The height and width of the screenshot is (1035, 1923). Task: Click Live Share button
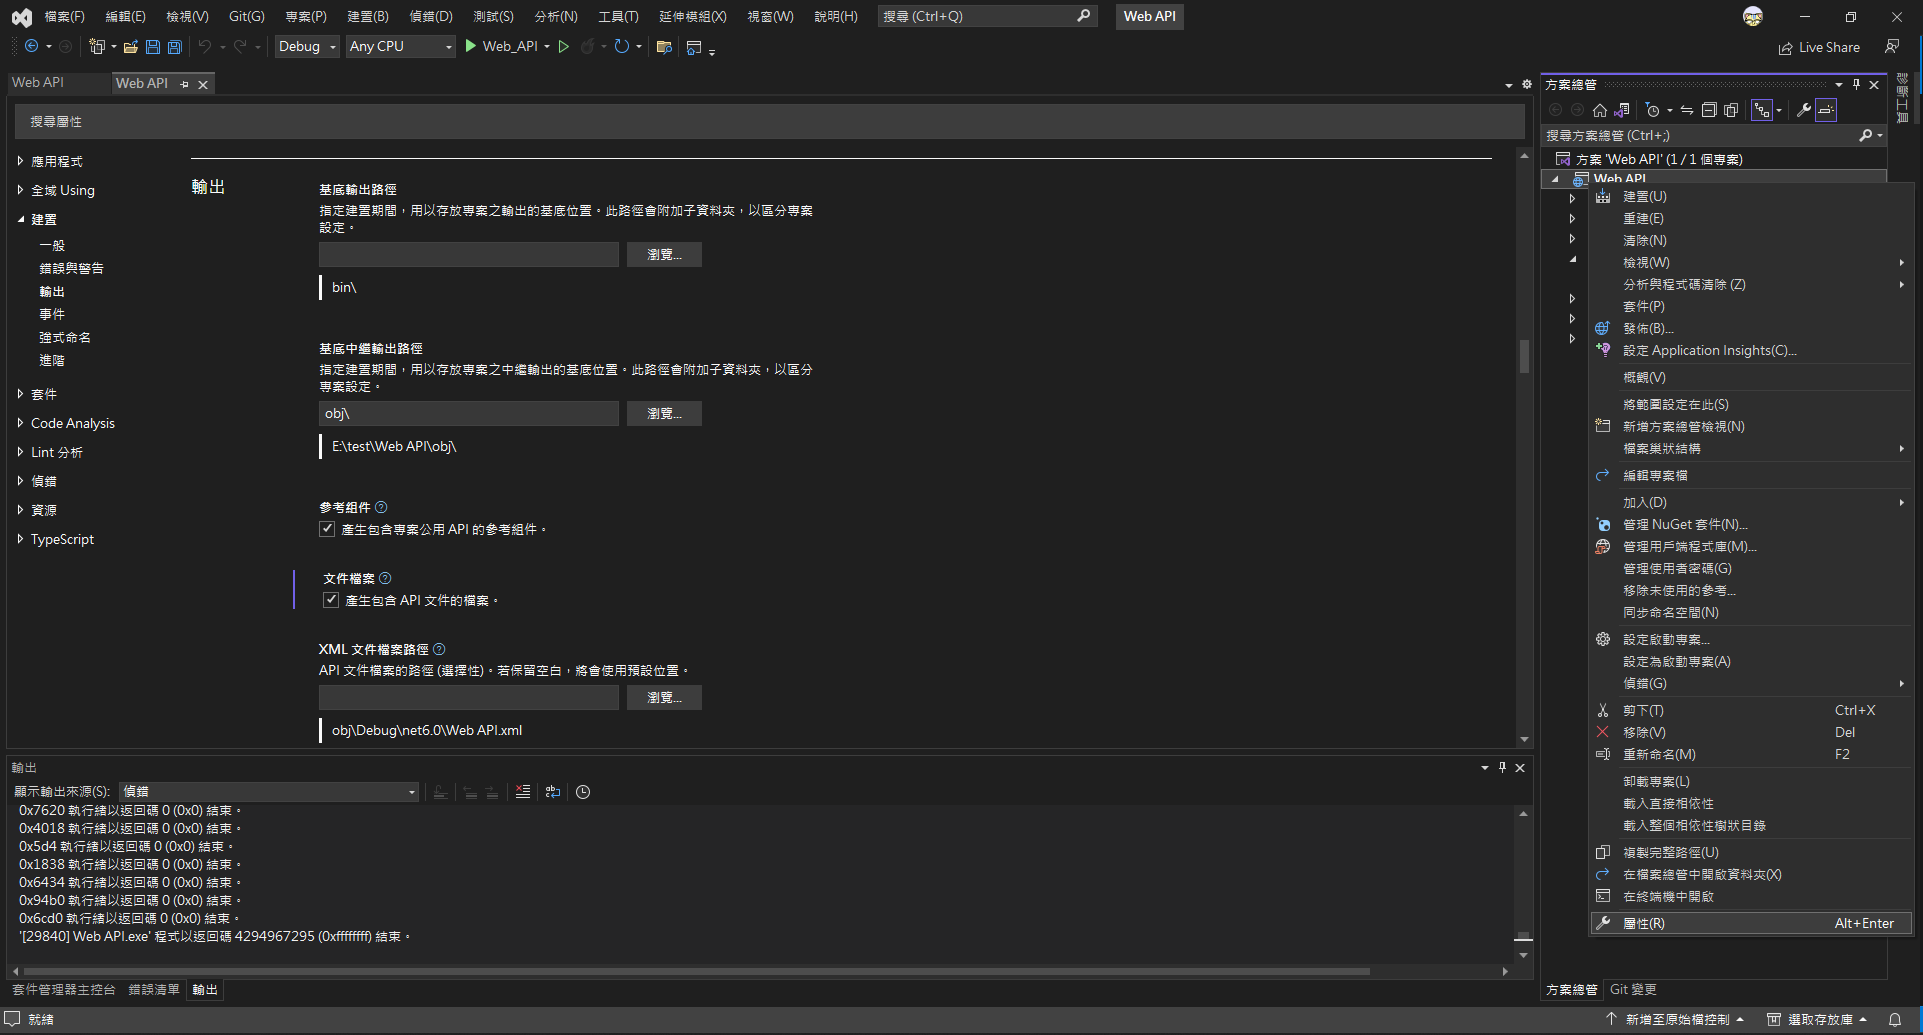[1819, 48]
